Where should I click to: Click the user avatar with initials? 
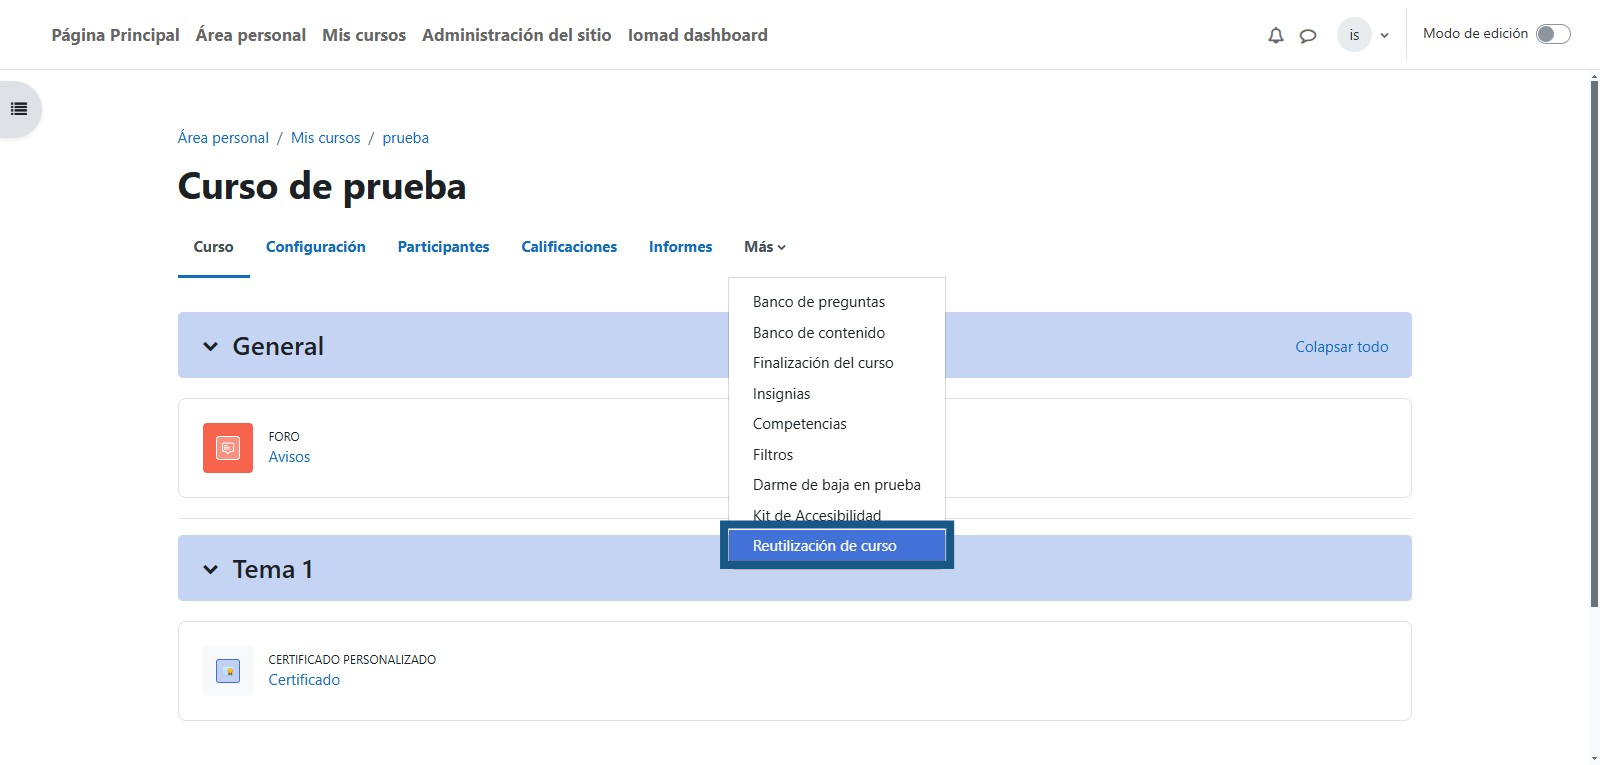pyautogui.click(x=1354, y=35)
